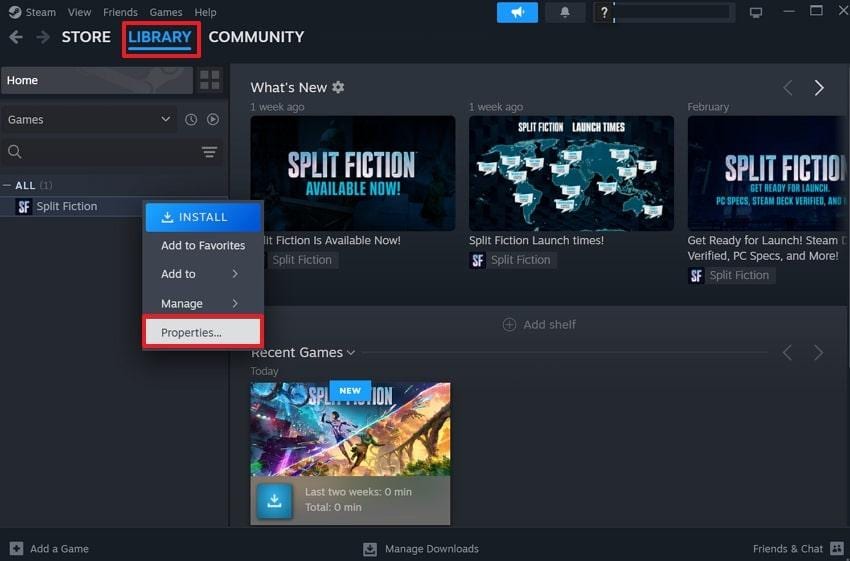Image resolution: width=850 pixels, height=561 pixels.
Task: Show next Recent Games page
Action: click(818, 353)
